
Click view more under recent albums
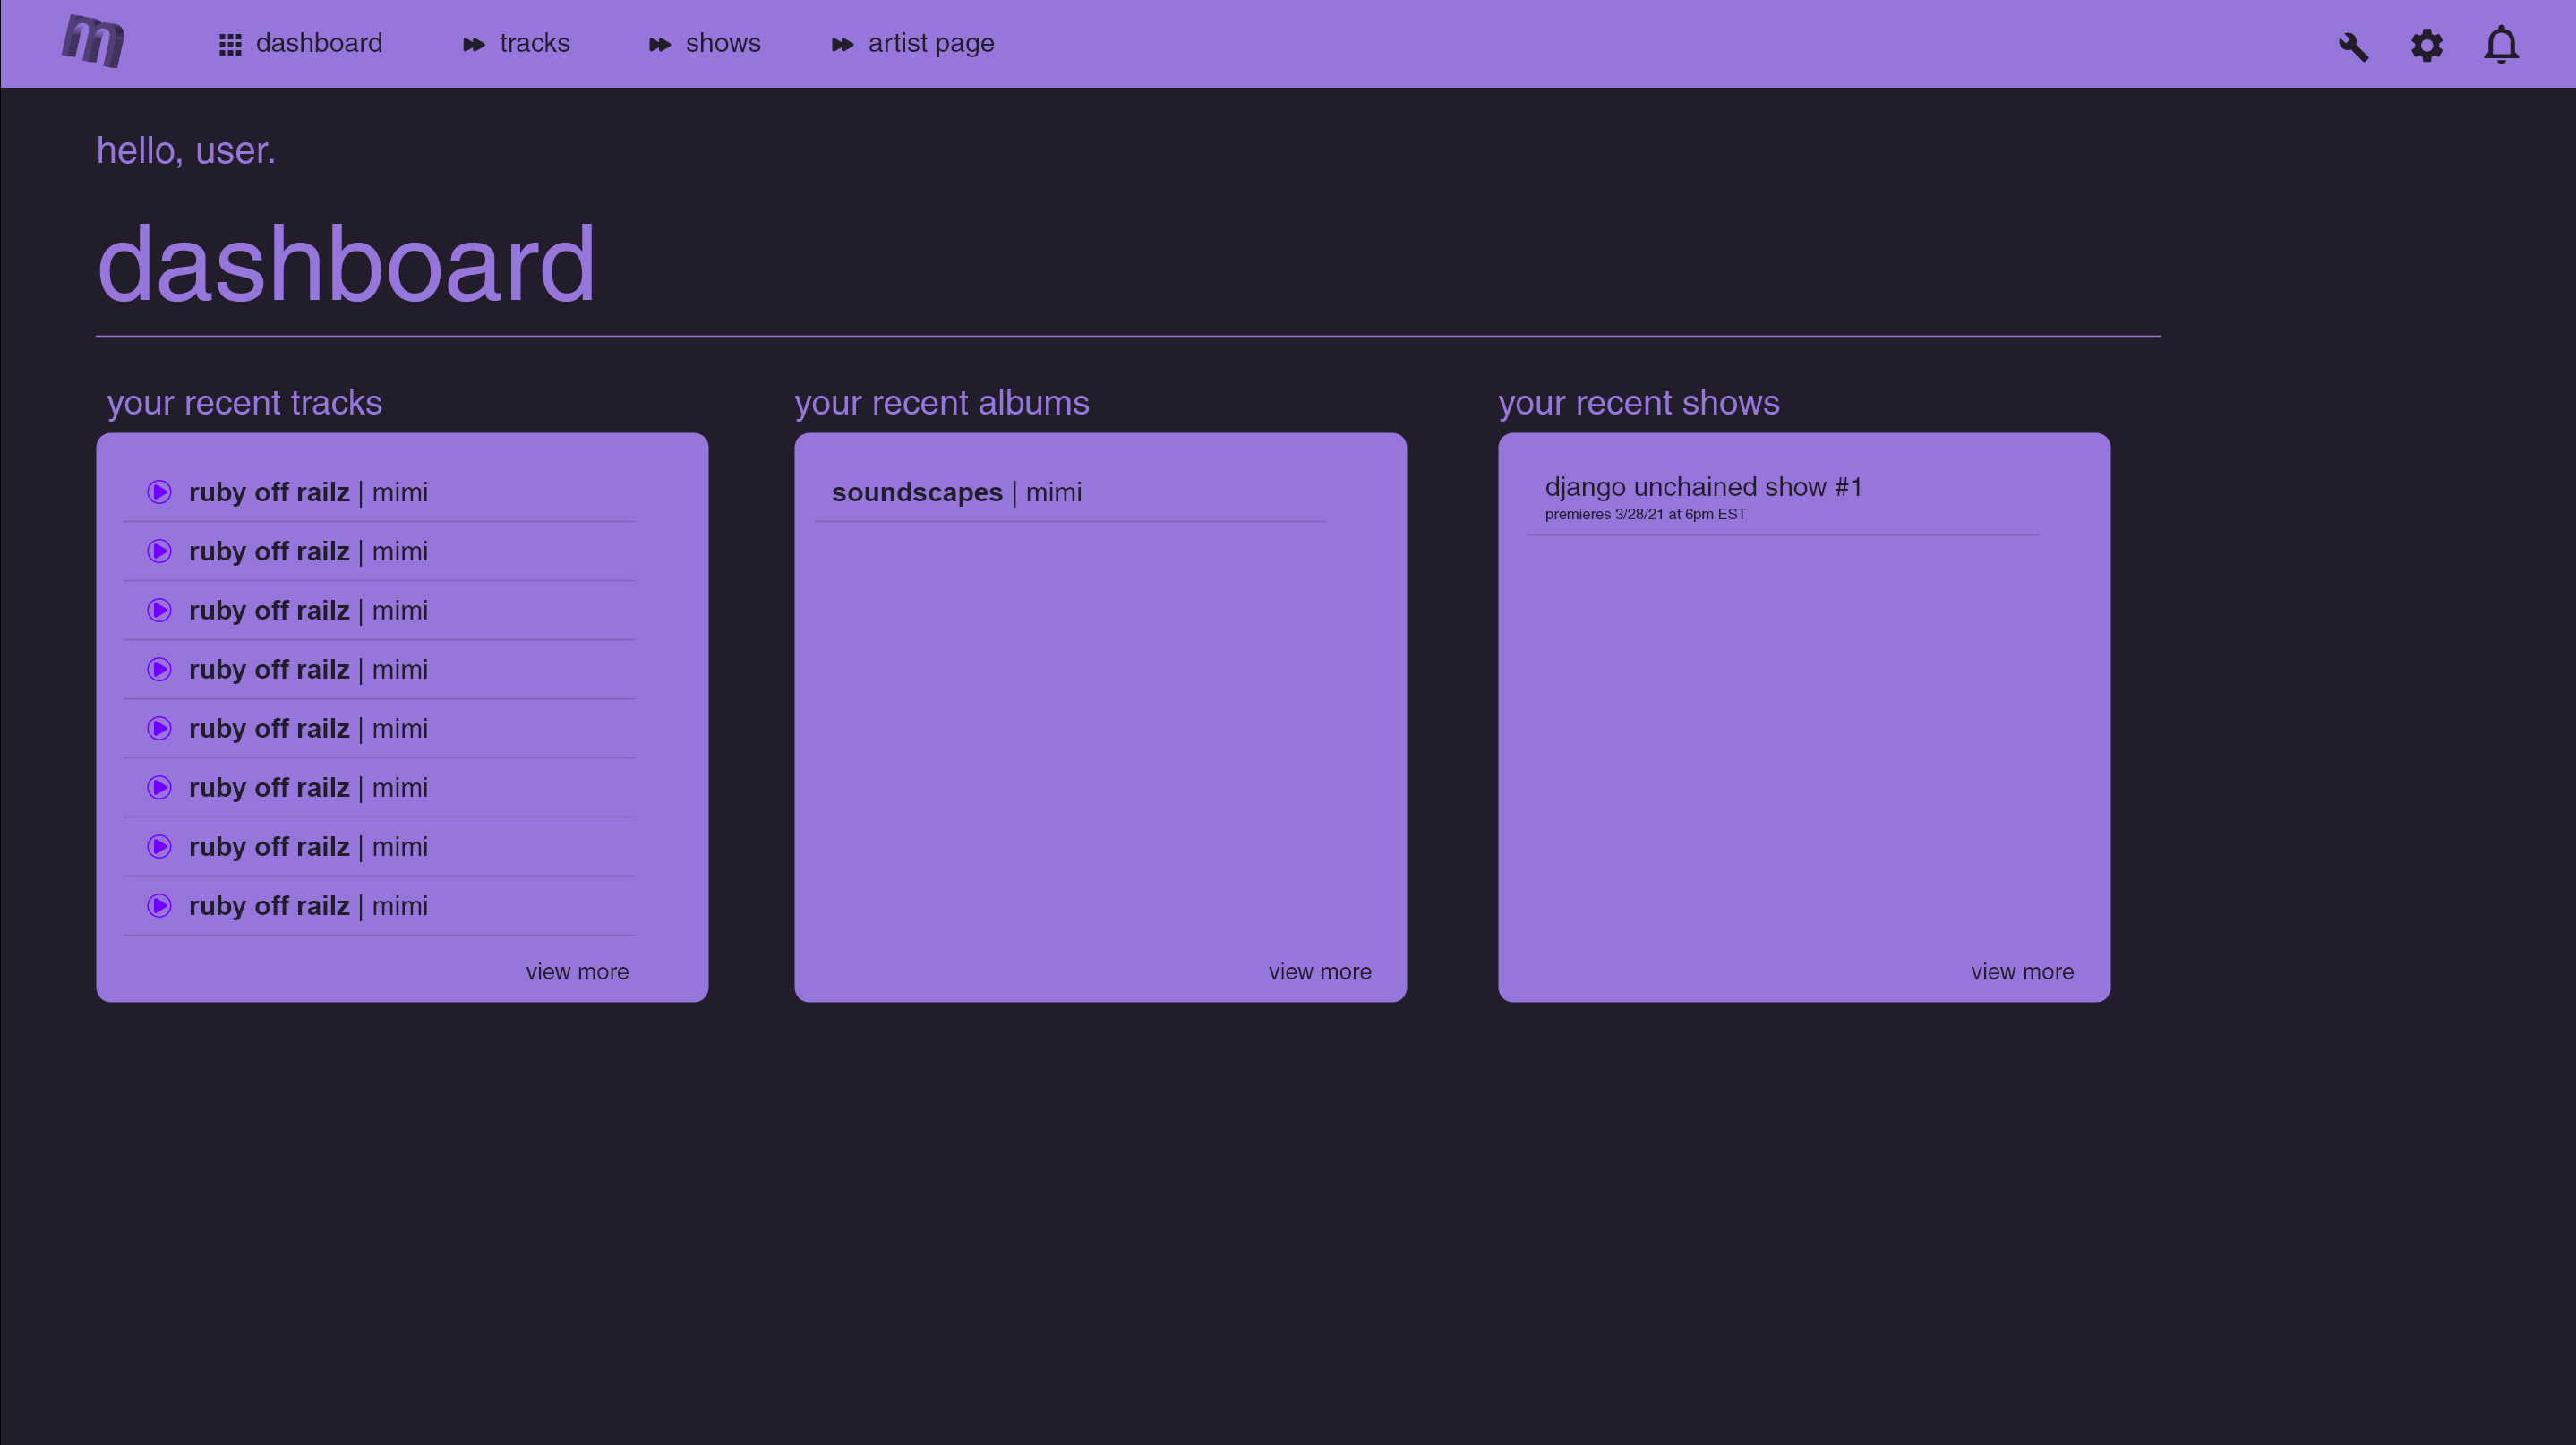tap(1319, 972)
